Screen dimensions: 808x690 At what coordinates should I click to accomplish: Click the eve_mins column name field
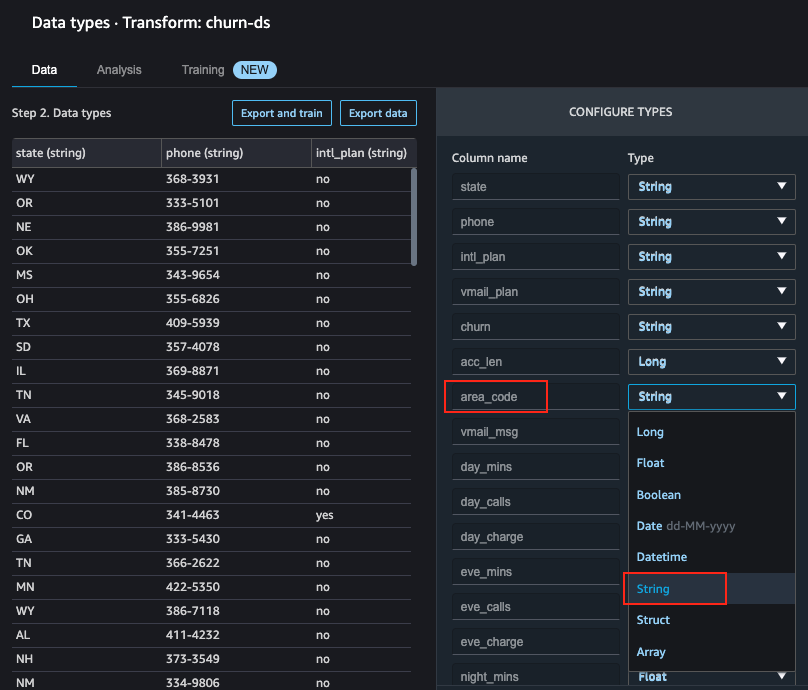(535, 572)
